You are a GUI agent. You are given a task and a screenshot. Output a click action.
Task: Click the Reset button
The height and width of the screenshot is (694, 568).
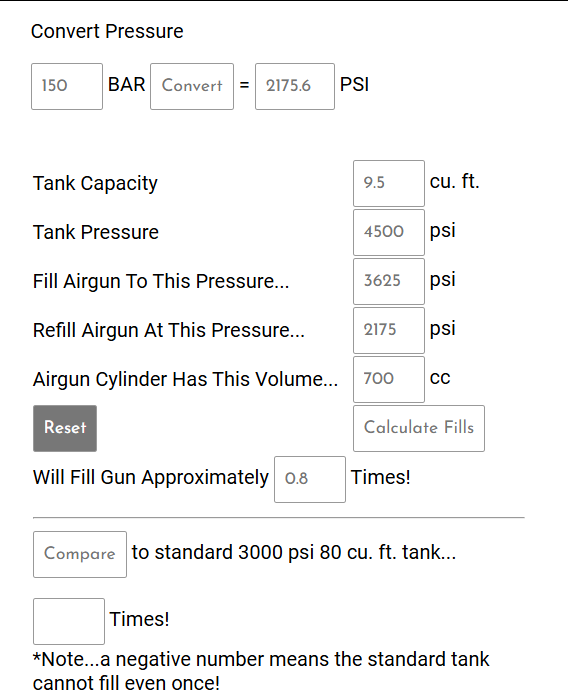[65, 428]
